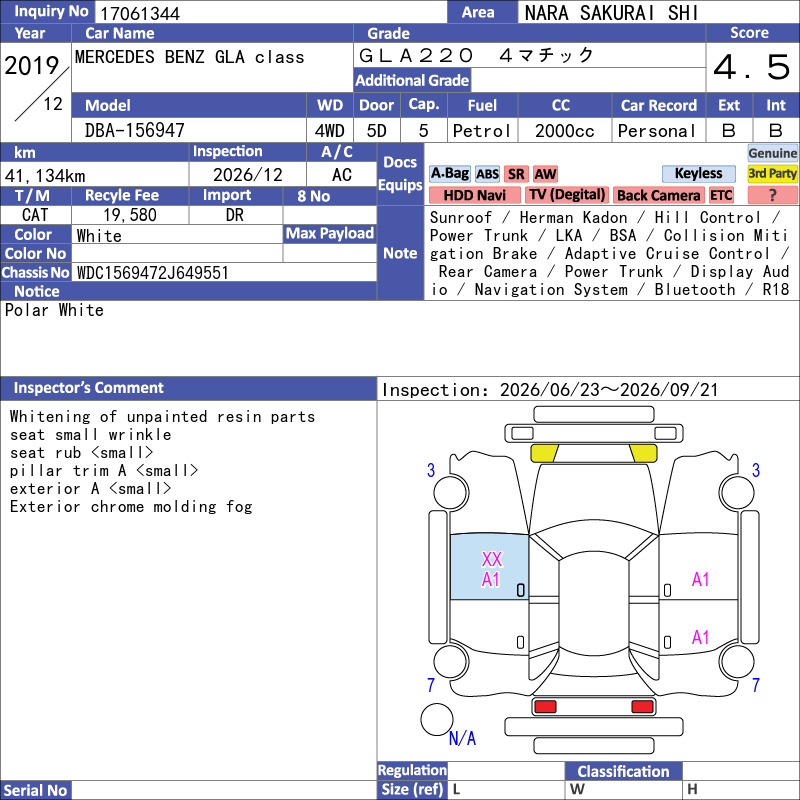The height and width of the screenshot is (800, 800).
Task: Click the AC air conditioning value
Action: tap(342, 175)
